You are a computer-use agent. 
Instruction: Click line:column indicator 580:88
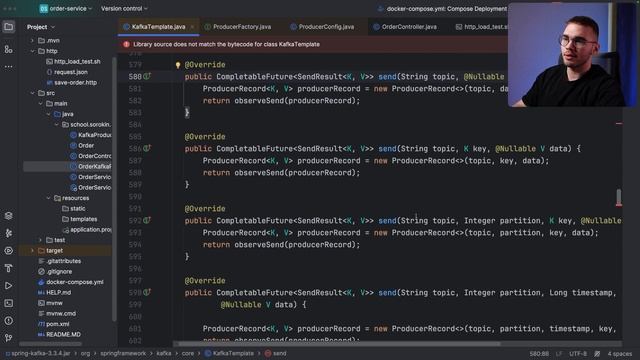tap(539, 354)
